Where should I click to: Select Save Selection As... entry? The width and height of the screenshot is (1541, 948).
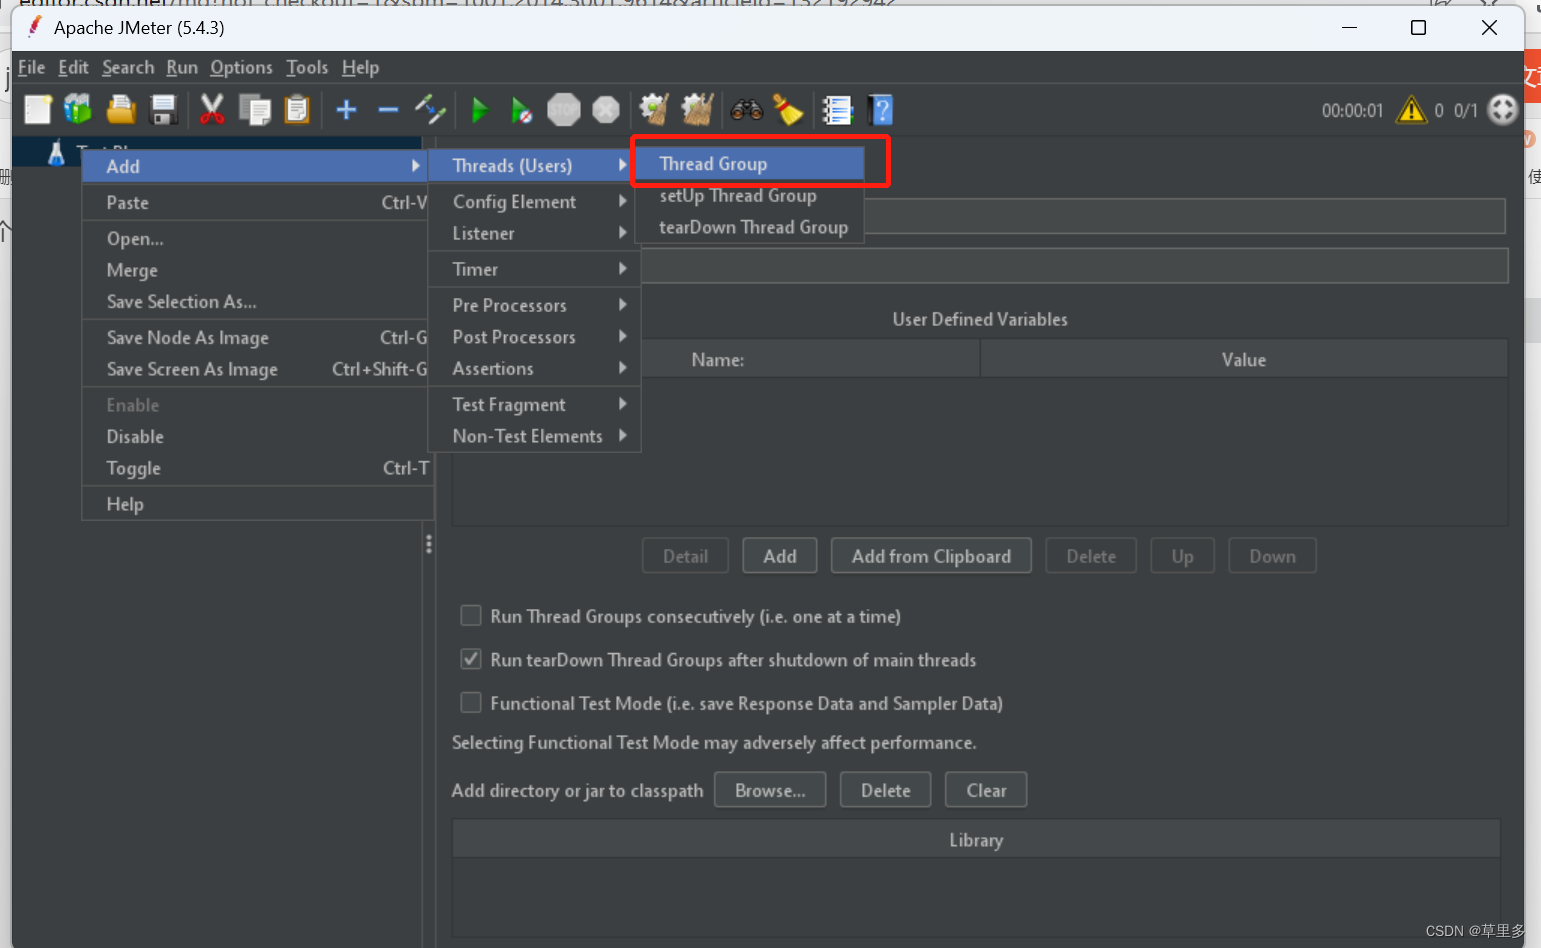[256, 301]
